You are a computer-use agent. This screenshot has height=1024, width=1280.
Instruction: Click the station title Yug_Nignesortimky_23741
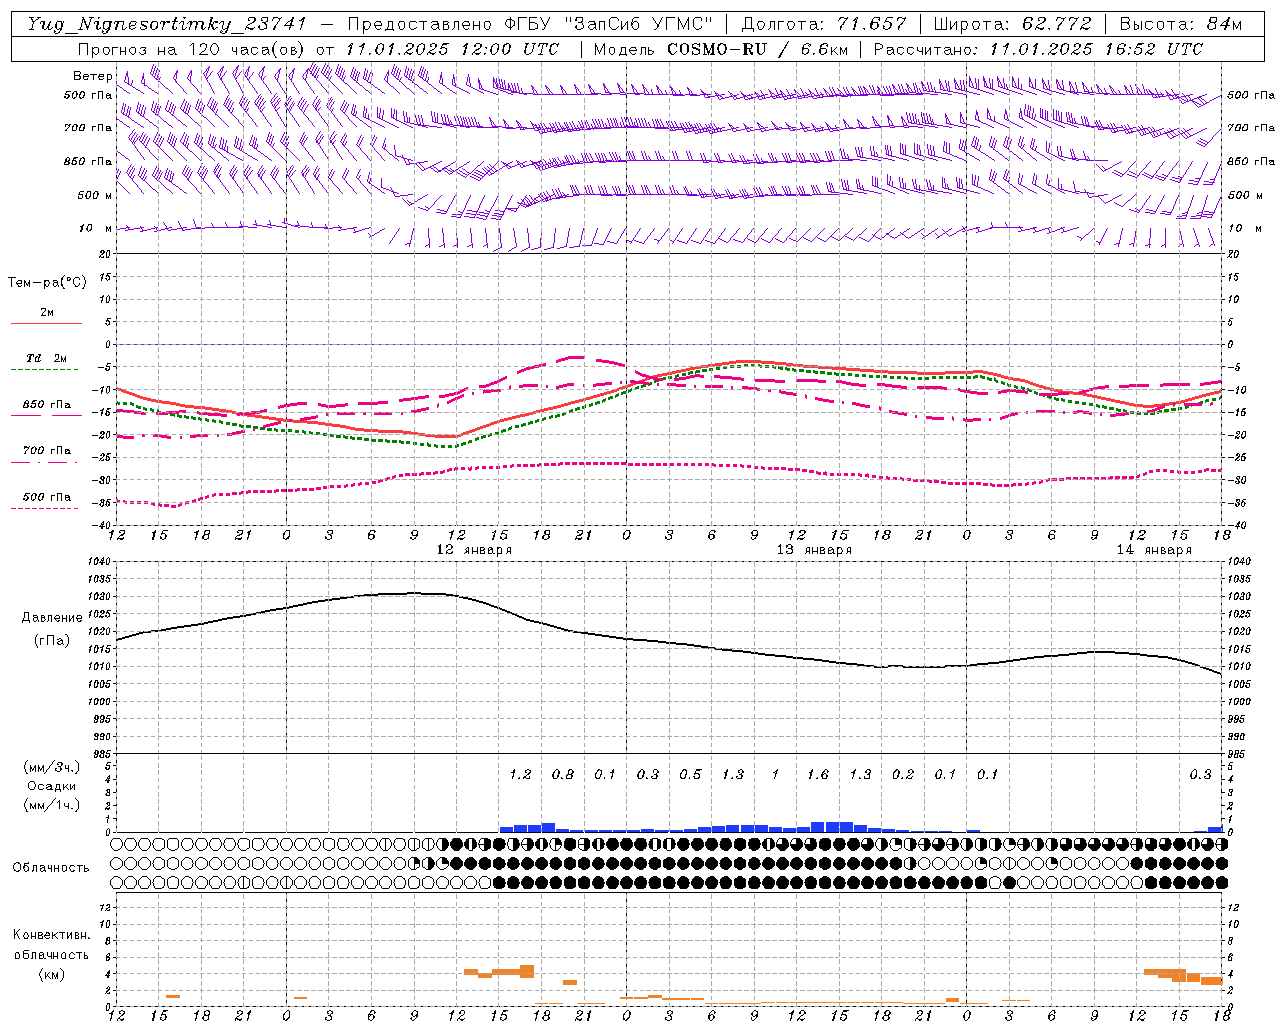click(x=166, y=24)
